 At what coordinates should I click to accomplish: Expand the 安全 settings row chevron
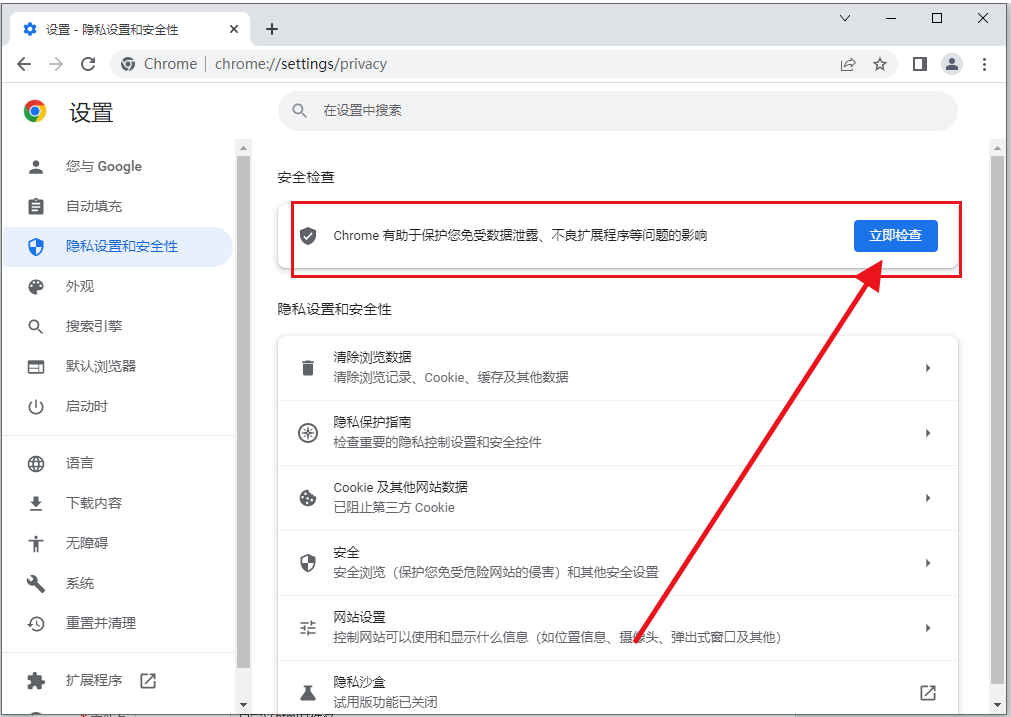click(927, 562)
